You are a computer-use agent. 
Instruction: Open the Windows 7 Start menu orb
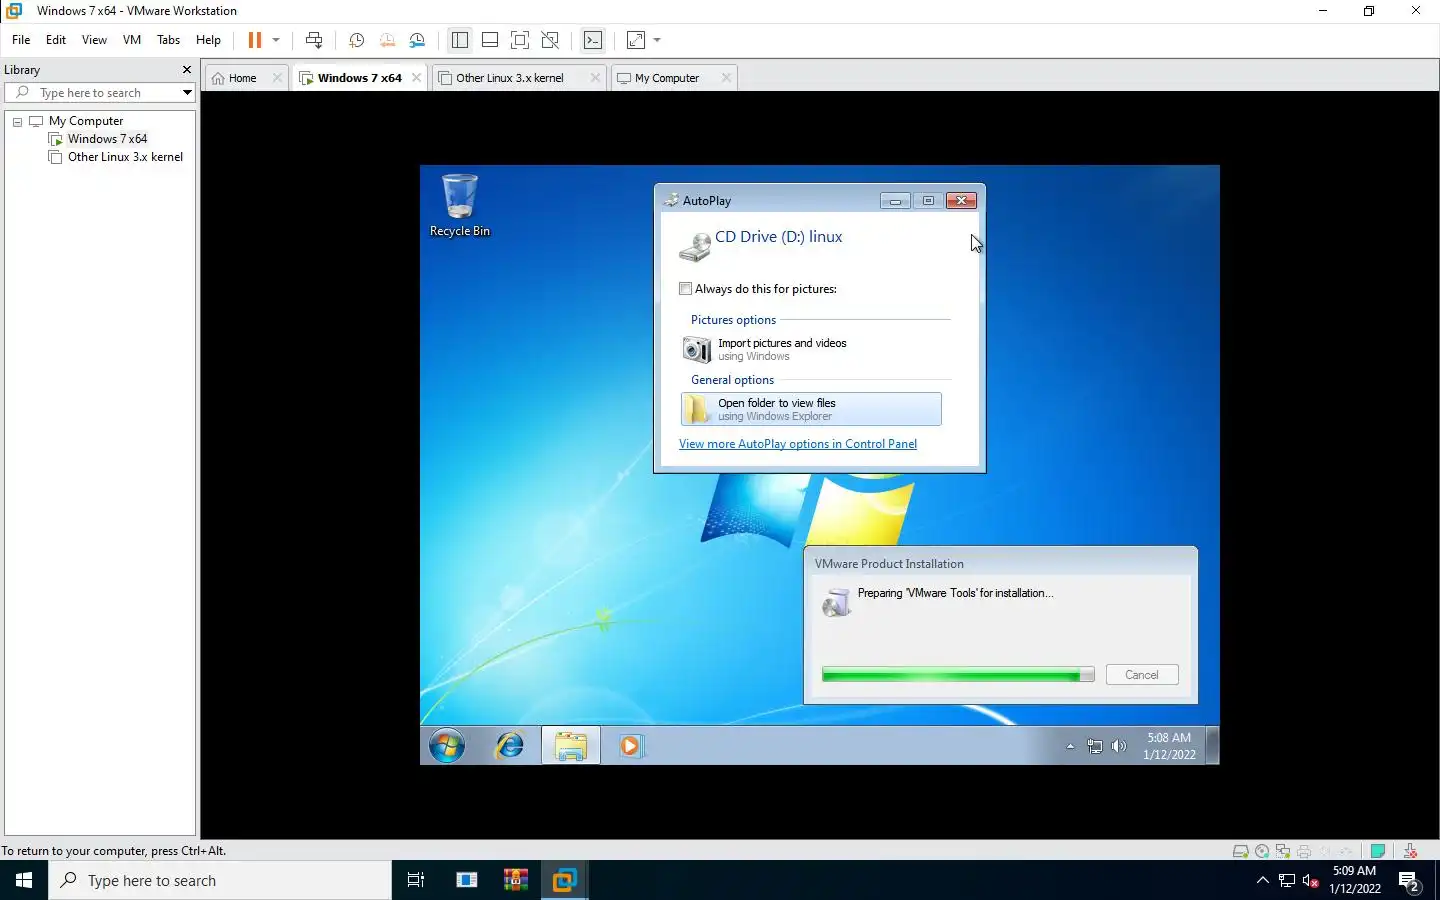pyautogui.click(x=447, y=746)
